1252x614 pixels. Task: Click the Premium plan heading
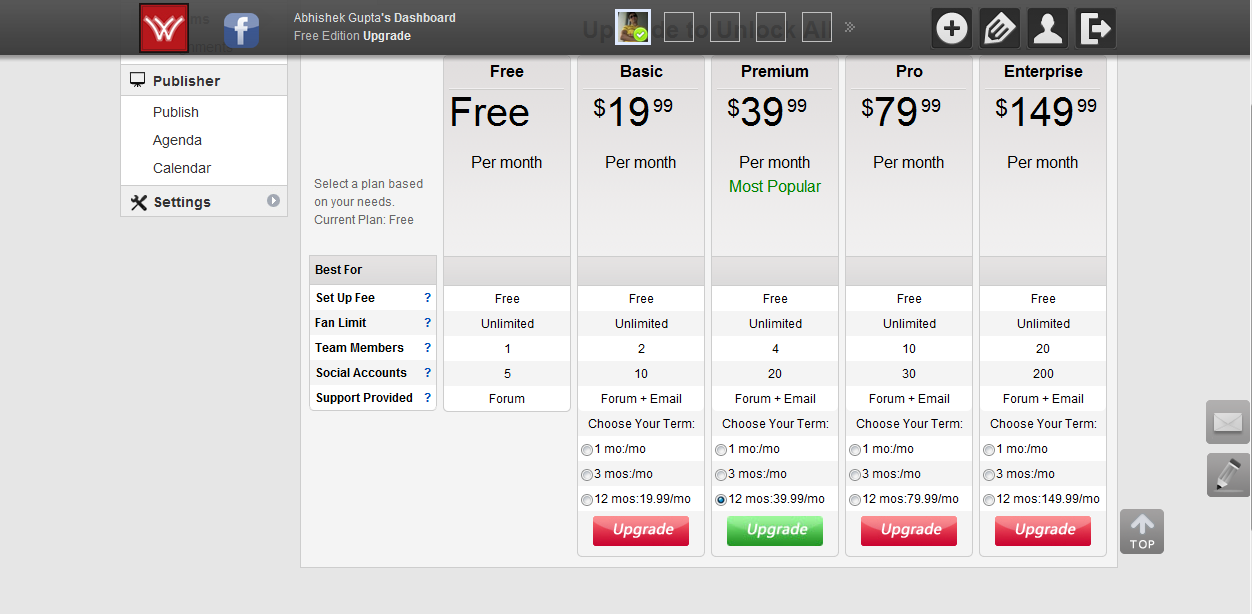(775, 72)
